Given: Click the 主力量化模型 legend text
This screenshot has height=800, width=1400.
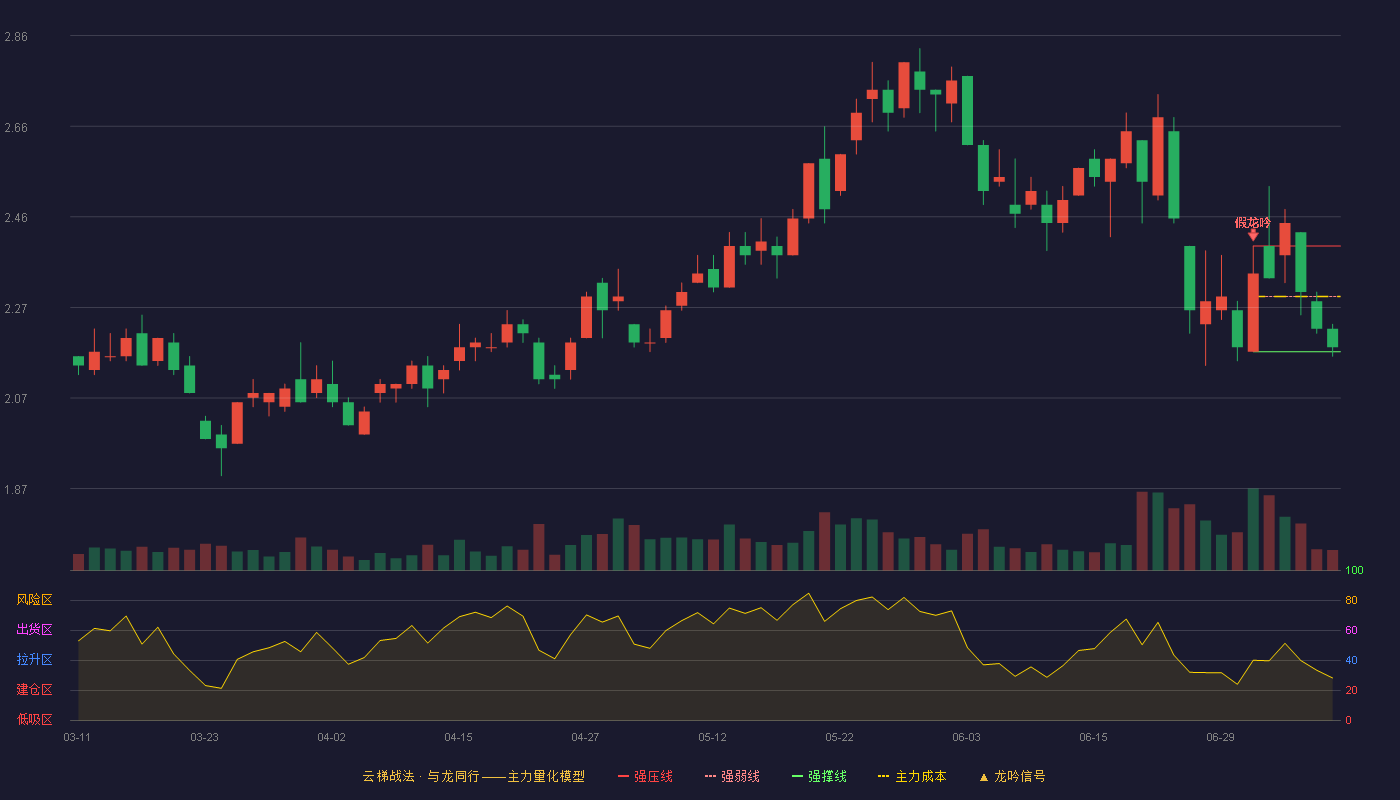Looking at the screenshot, I should (x=546, y=776).
